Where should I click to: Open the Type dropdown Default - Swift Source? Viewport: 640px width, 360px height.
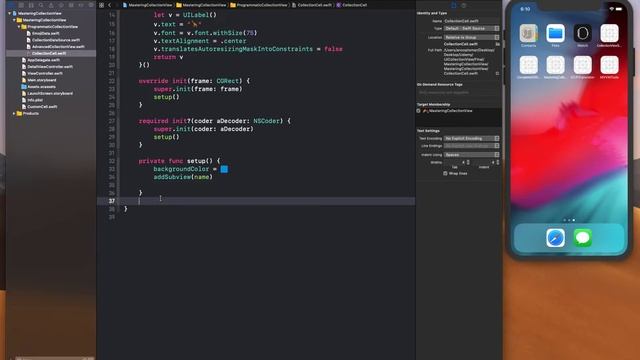coord(471,29)
